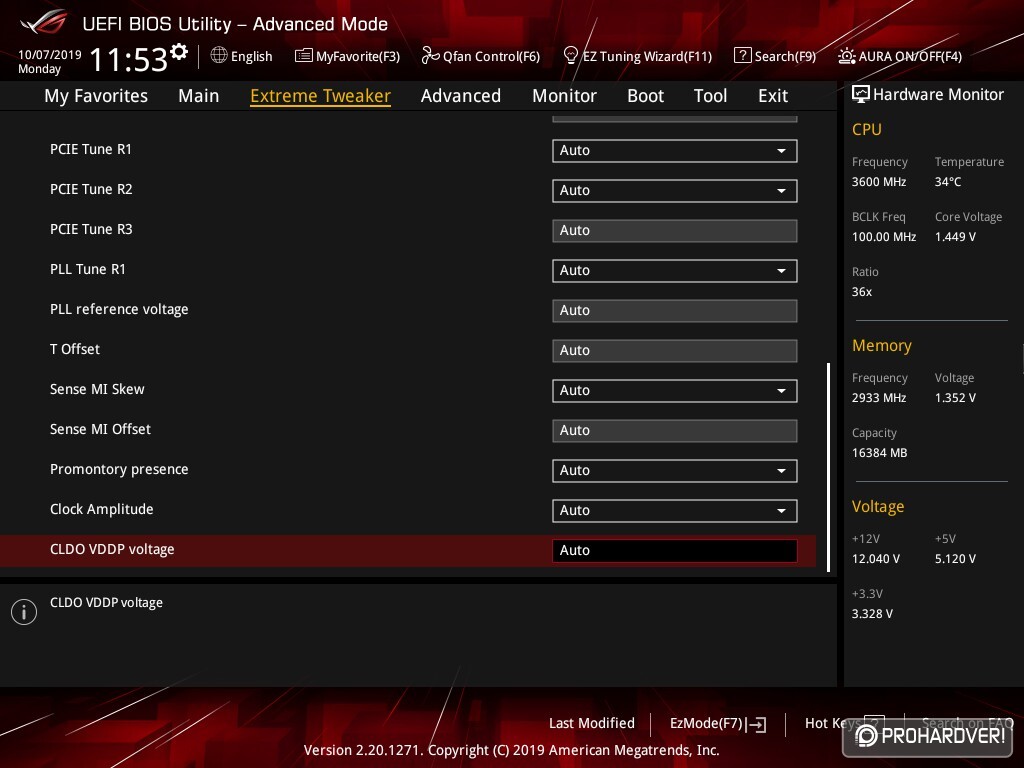This screenshot has height=768, width=1024.
Task: Click Memory Capacity value 16384 MB
Action: (x=879, y=453)
